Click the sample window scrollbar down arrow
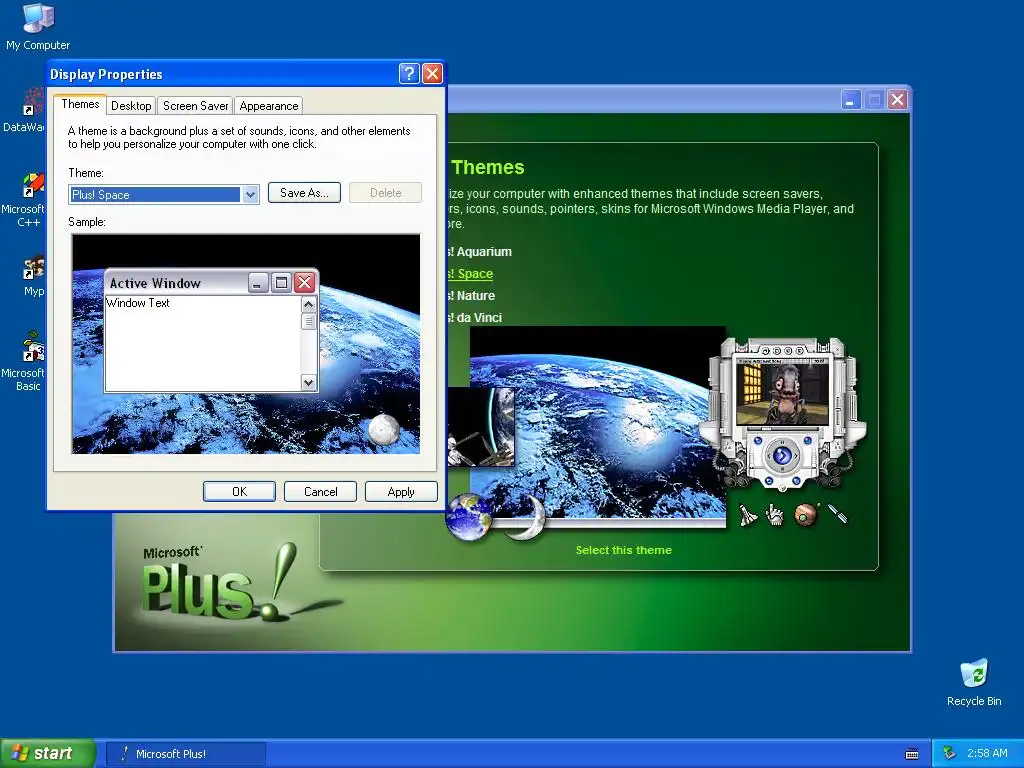Screen dimensions: 1024x768 pos(309,383)
